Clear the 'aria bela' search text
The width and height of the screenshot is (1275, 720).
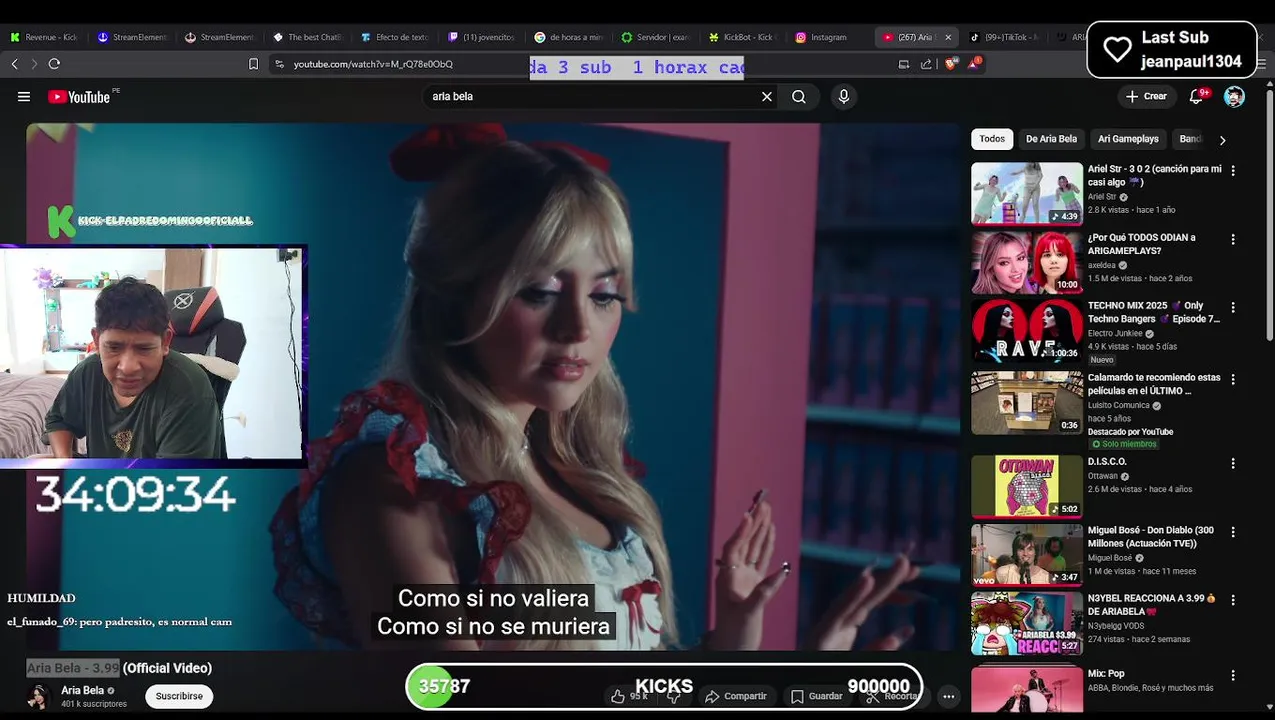767,97
